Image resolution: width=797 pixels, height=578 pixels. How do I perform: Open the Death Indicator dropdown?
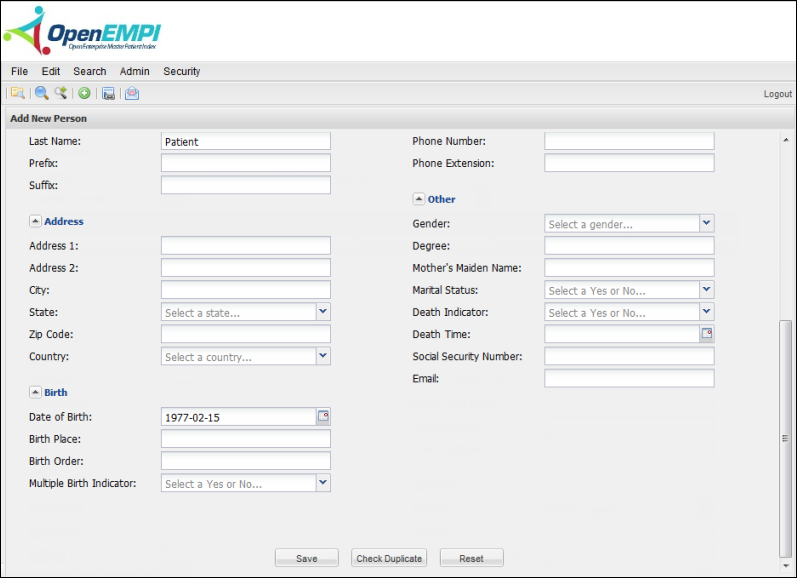click(707, 312)
